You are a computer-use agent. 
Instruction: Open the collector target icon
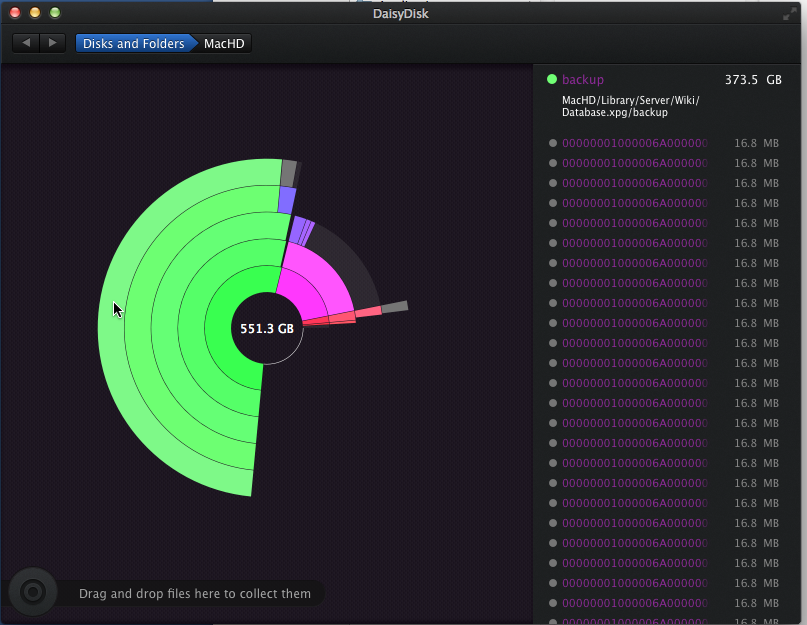[32, 593]
